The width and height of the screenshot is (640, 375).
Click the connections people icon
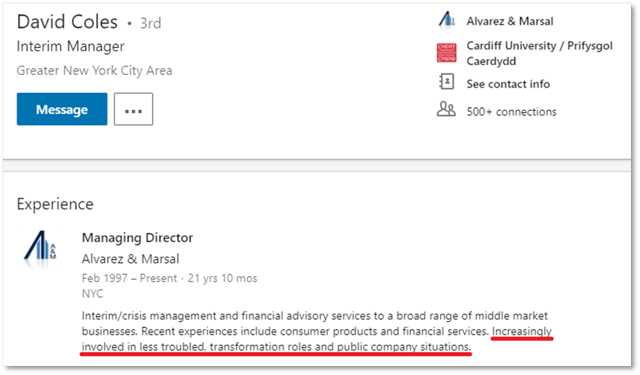pos(446,109)
